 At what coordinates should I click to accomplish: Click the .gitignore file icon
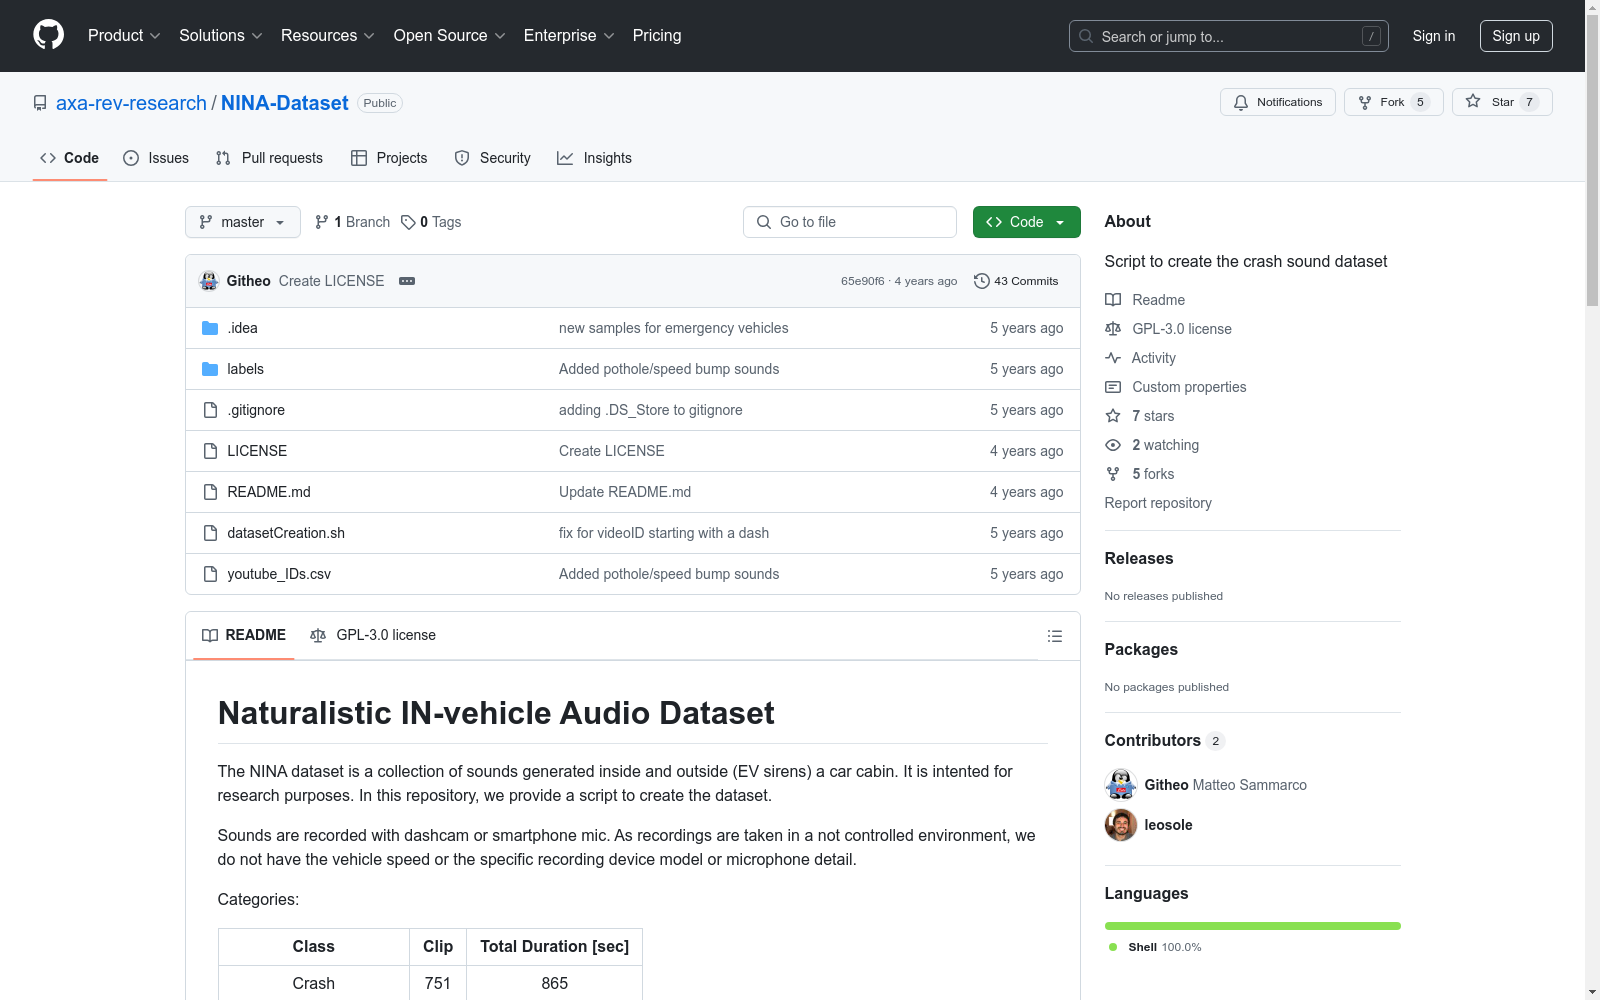[x=210, y=410]
